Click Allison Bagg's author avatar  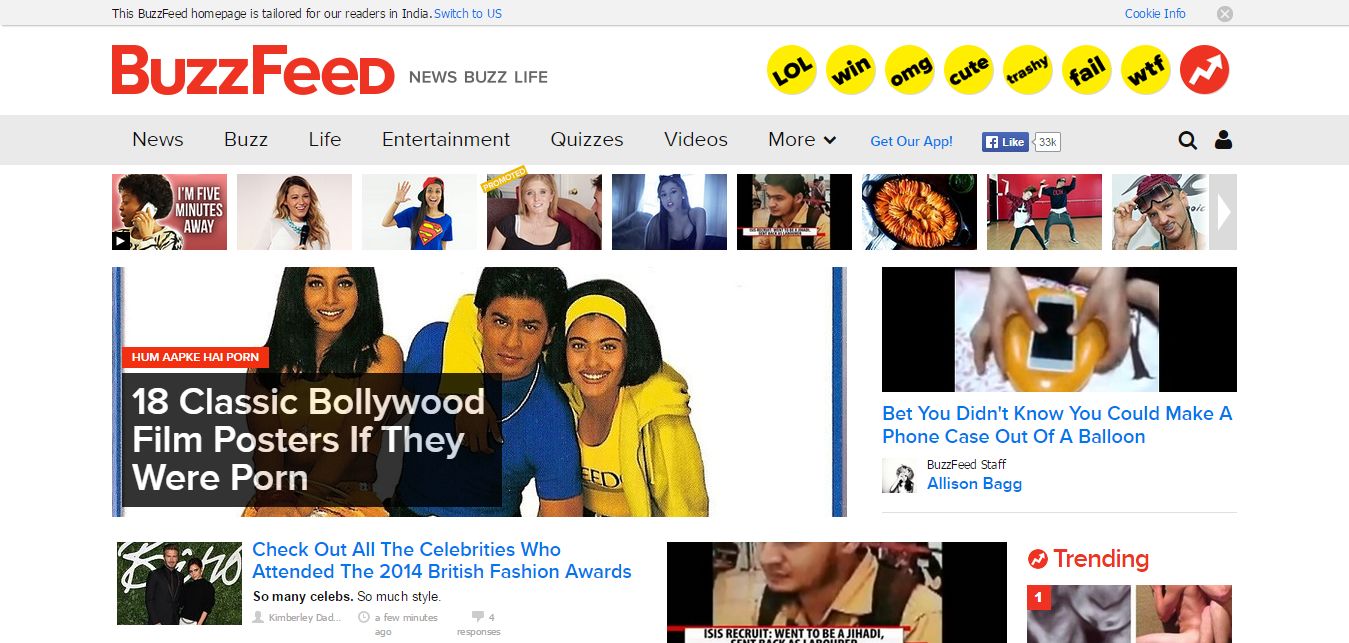click(899, 476)
